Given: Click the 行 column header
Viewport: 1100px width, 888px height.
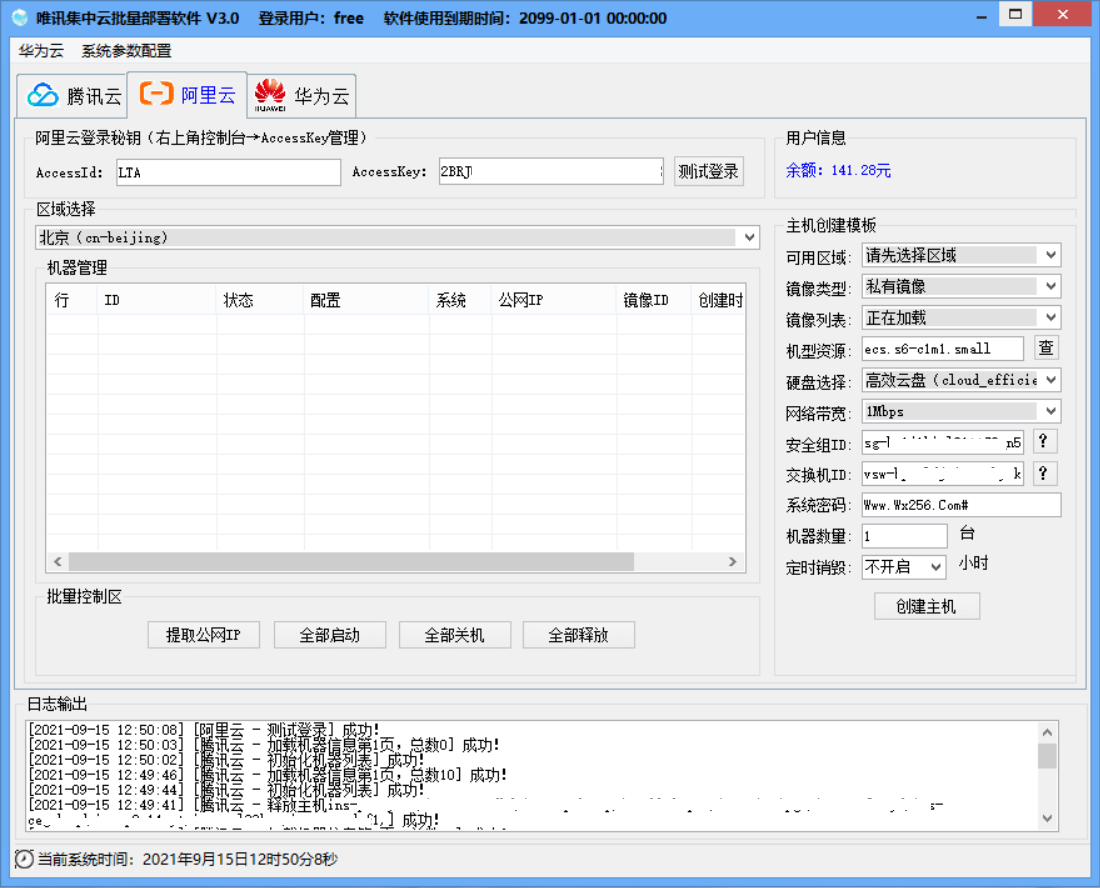Looking at the screenshot, I should tap(72, 300).
